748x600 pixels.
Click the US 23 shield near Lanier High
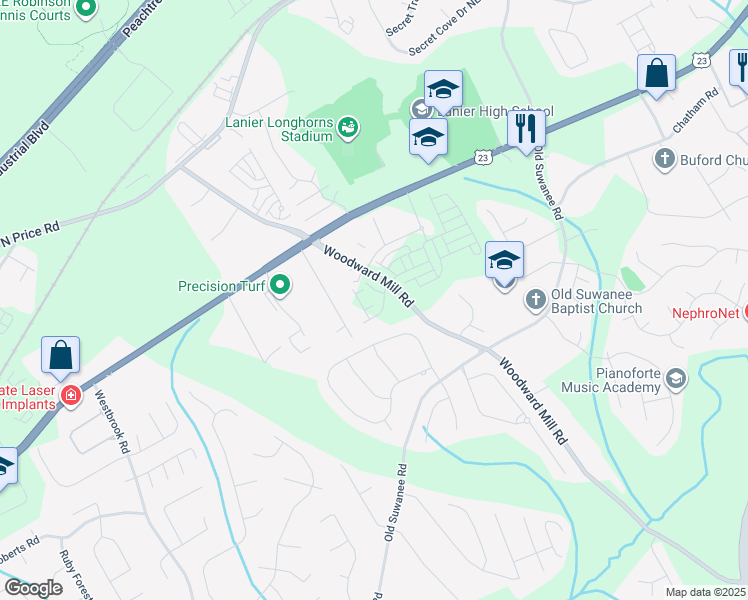point(483,157)
